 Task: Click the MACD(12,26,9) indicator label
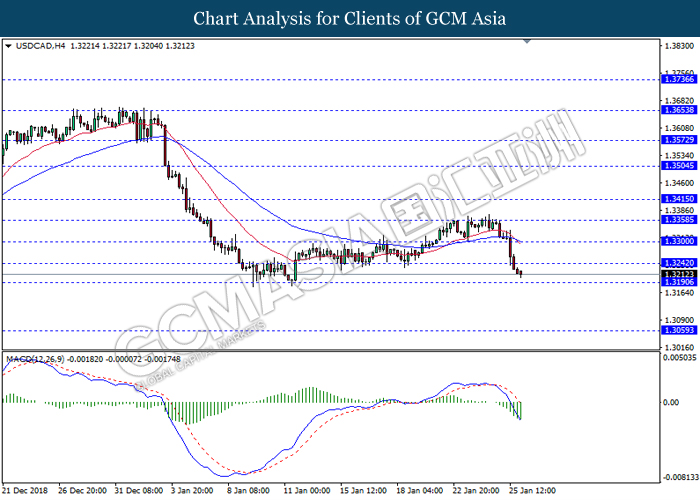click(x=35, y=359)
